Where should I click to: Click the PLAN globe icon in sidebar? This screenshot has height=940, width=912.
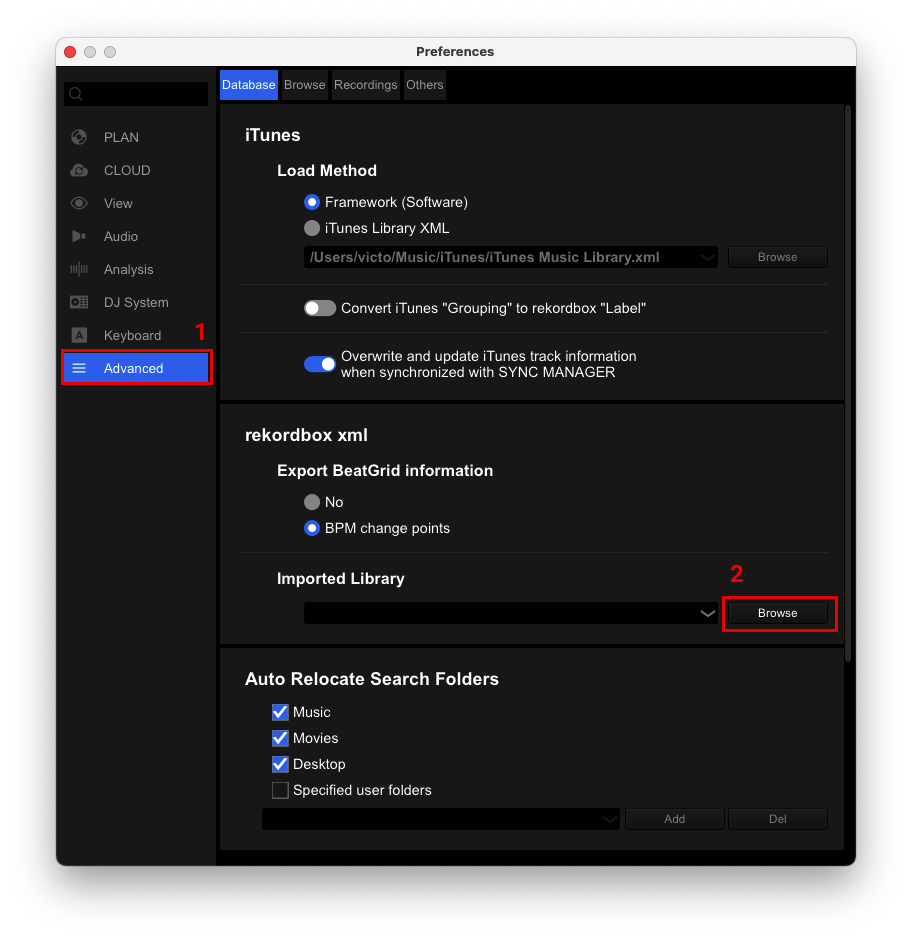coord(79,137)
